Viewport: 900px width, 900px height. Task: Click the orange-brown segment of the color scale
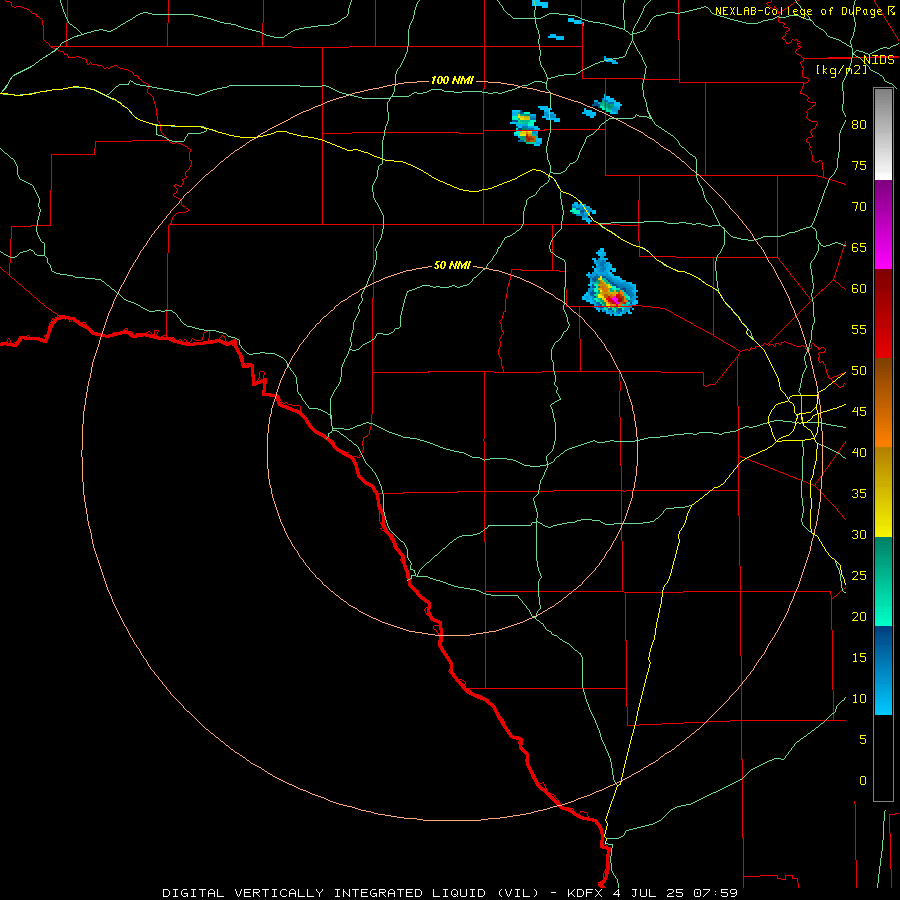pyautogui.click(x=883, y=402)
